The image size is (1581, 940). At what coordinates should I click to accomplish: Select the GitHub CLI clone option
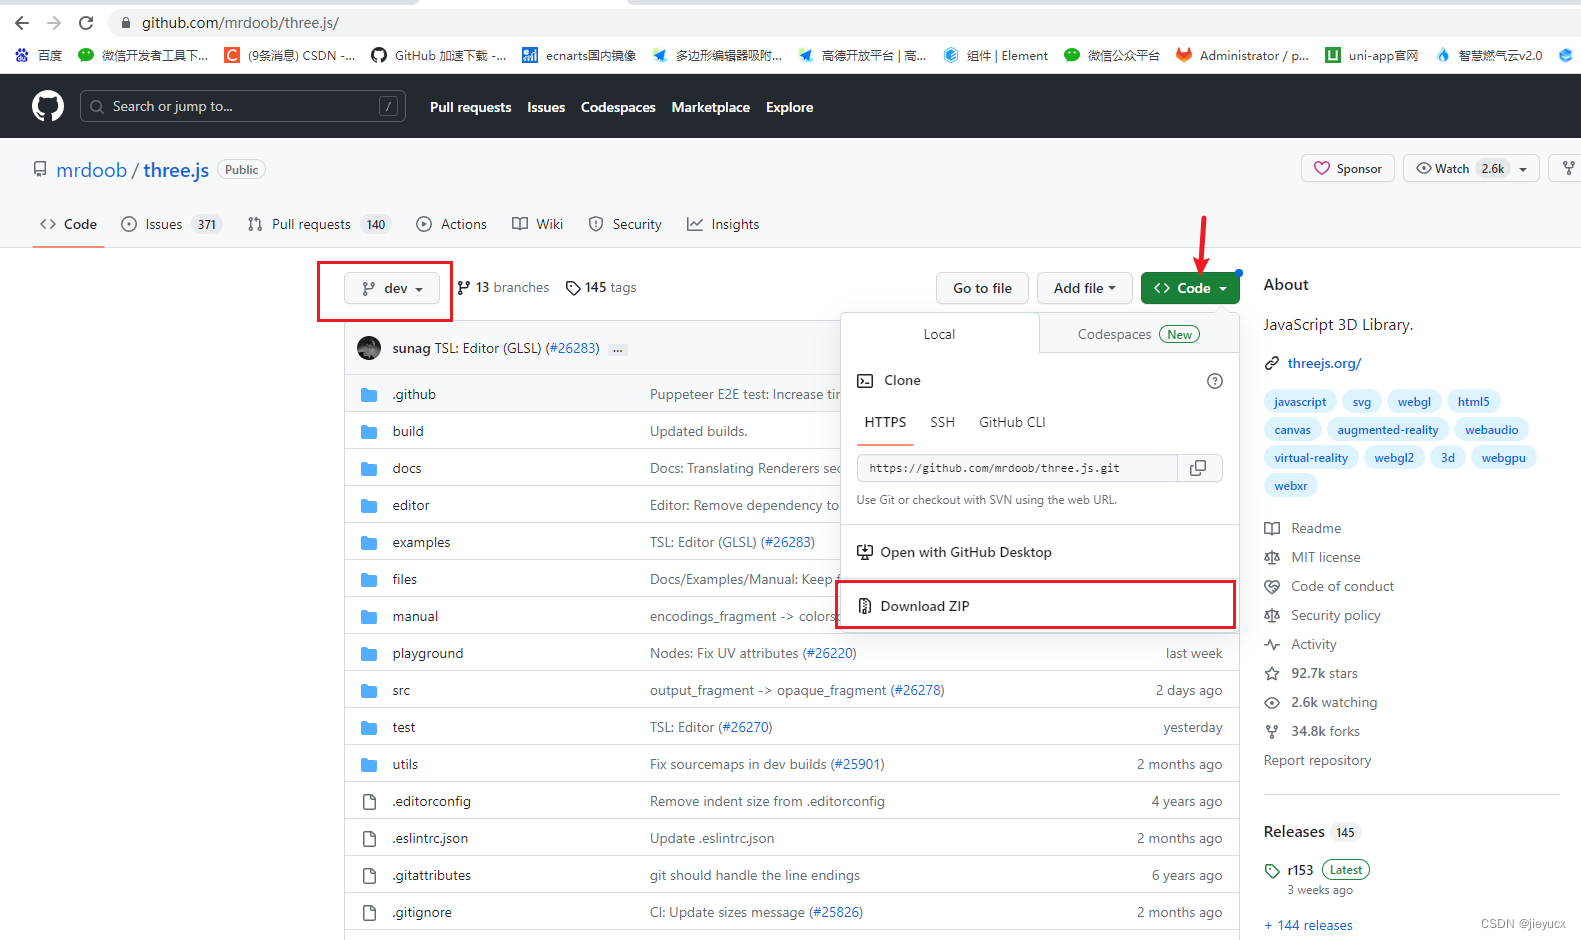point(1012,423)
